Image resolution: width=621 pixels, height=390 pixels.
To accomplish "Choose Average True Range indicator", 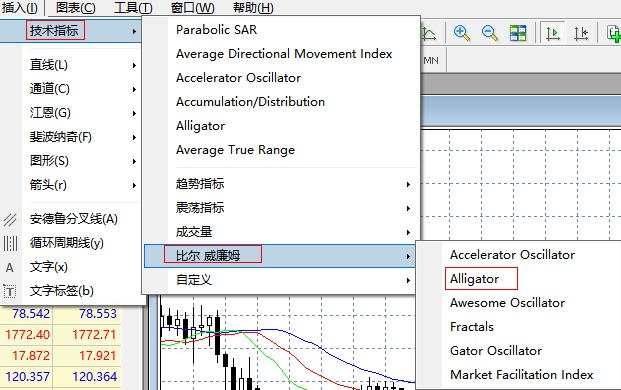I will tap(235, 150).
